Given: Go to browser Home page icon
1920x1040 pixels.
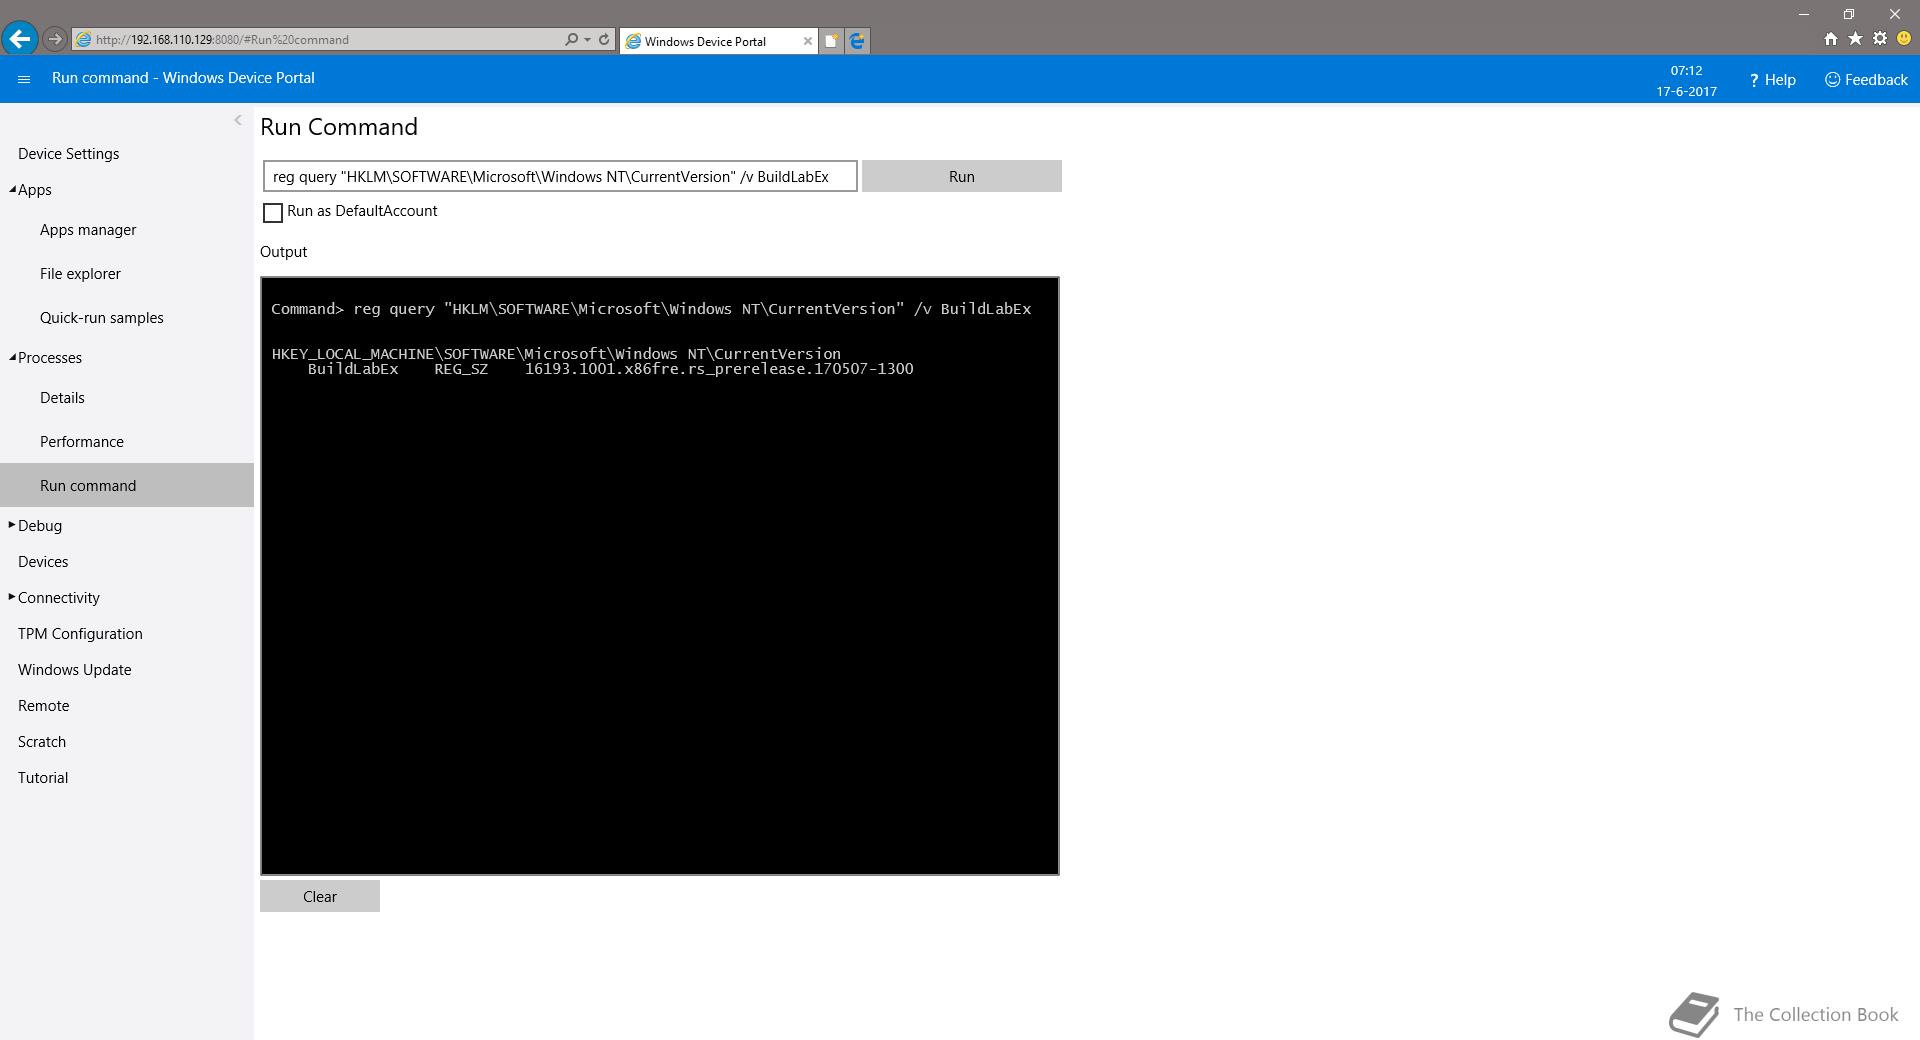Looking at the screenshot, I should point(1830,39).
